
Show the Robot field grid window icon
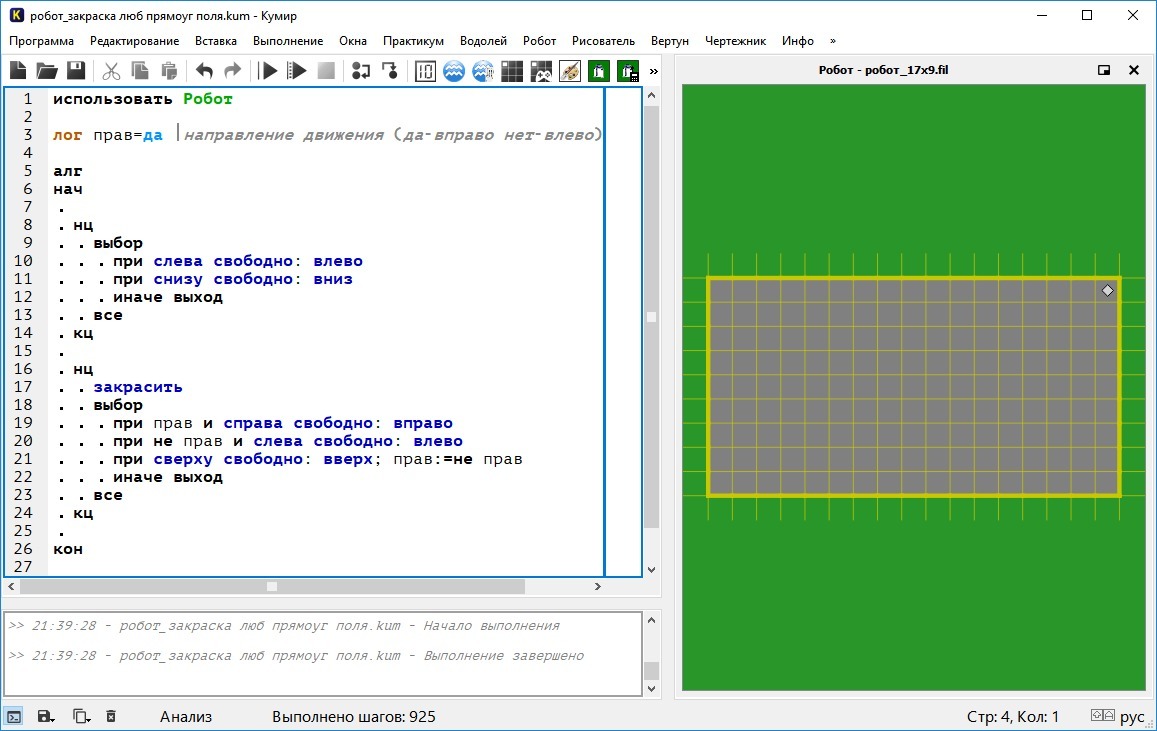(512, 71)
